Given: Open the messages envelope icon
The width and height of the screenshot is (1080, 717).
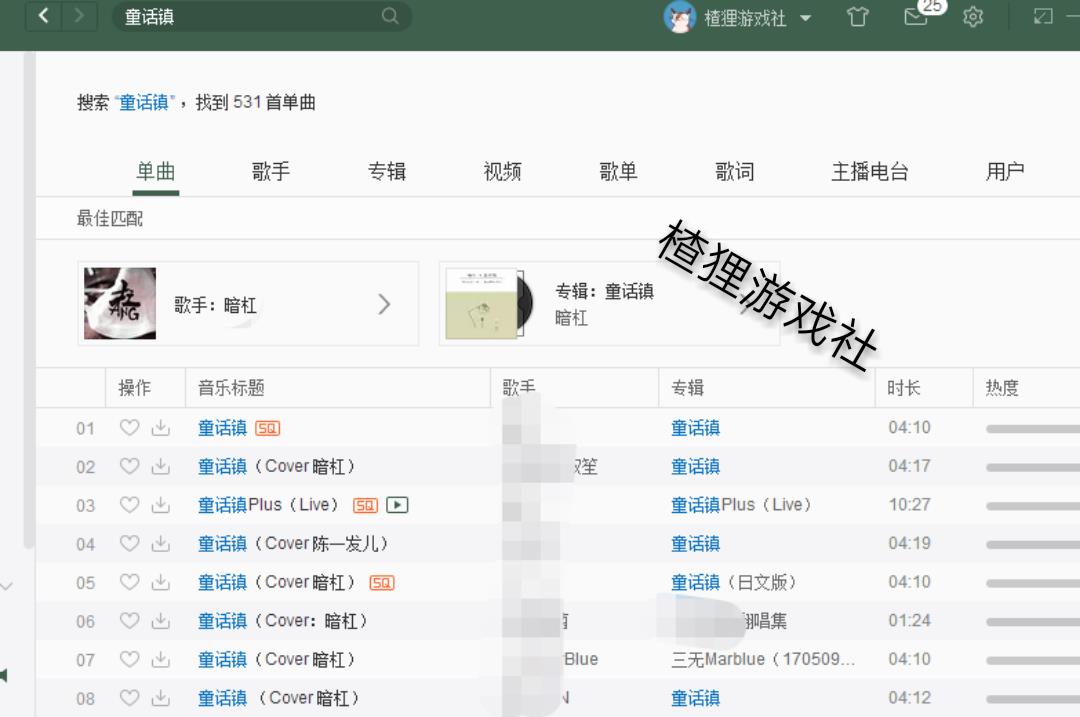Looking at the screenshot, I should click(916, 17).
